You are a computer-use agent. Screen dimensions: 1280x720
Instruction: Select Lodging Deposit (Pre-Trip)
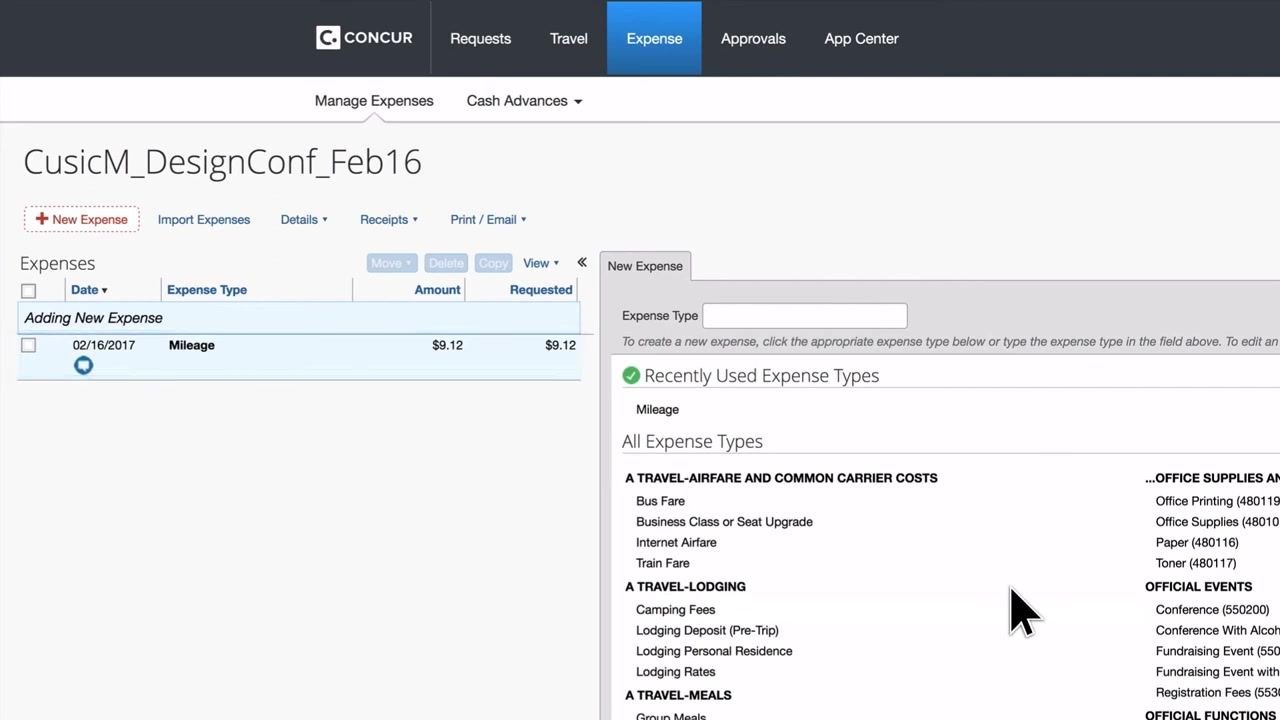pyautogui.click(x=707, y=630)
